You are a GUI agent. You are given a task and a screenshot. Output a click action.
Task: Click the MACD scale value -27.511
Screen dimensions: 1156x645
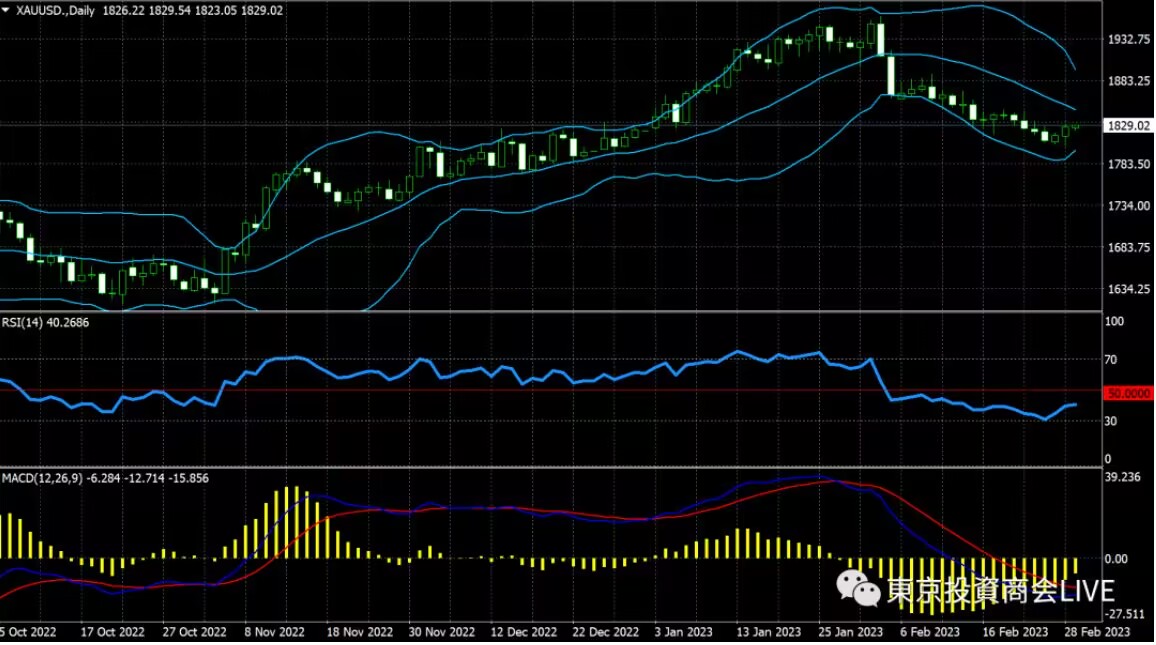[x=1125, y=614]
